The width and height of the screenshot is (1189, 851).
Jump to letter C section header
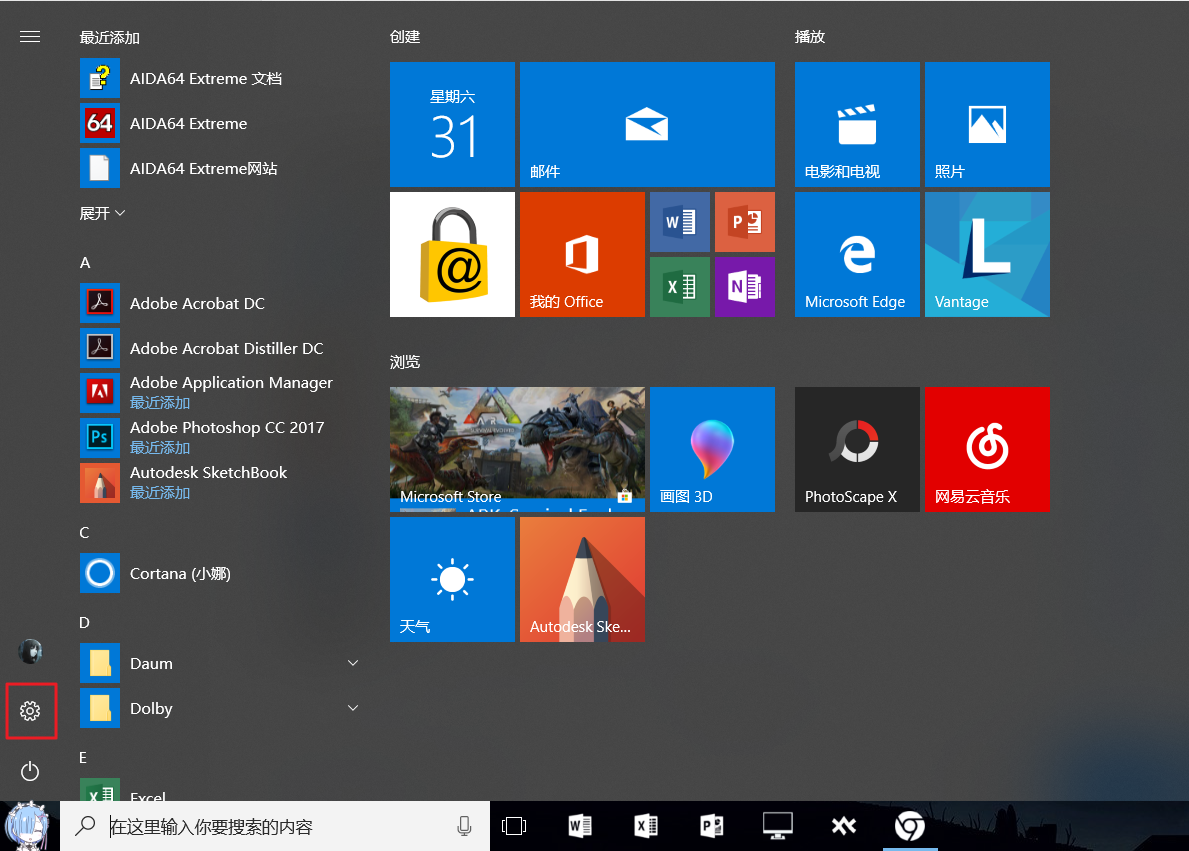tap(84, 532)
